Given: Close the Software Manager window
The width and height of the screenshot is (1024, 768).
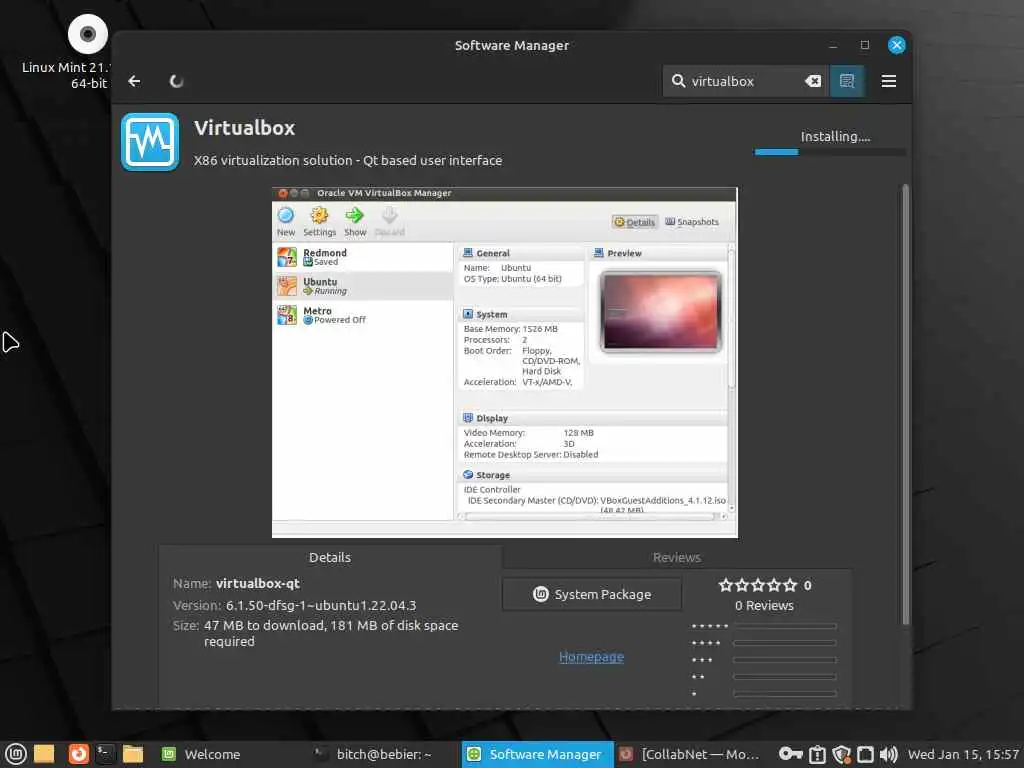Looking at the screenshot, I should pyautogui.click(x=897, y=45).
